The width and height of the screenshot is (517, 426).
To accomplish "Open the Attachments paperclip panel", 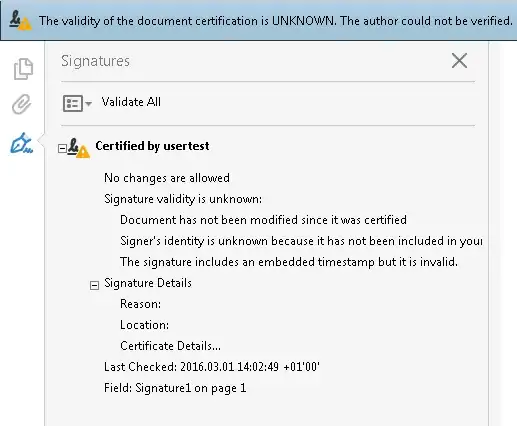I will point(22,104).
